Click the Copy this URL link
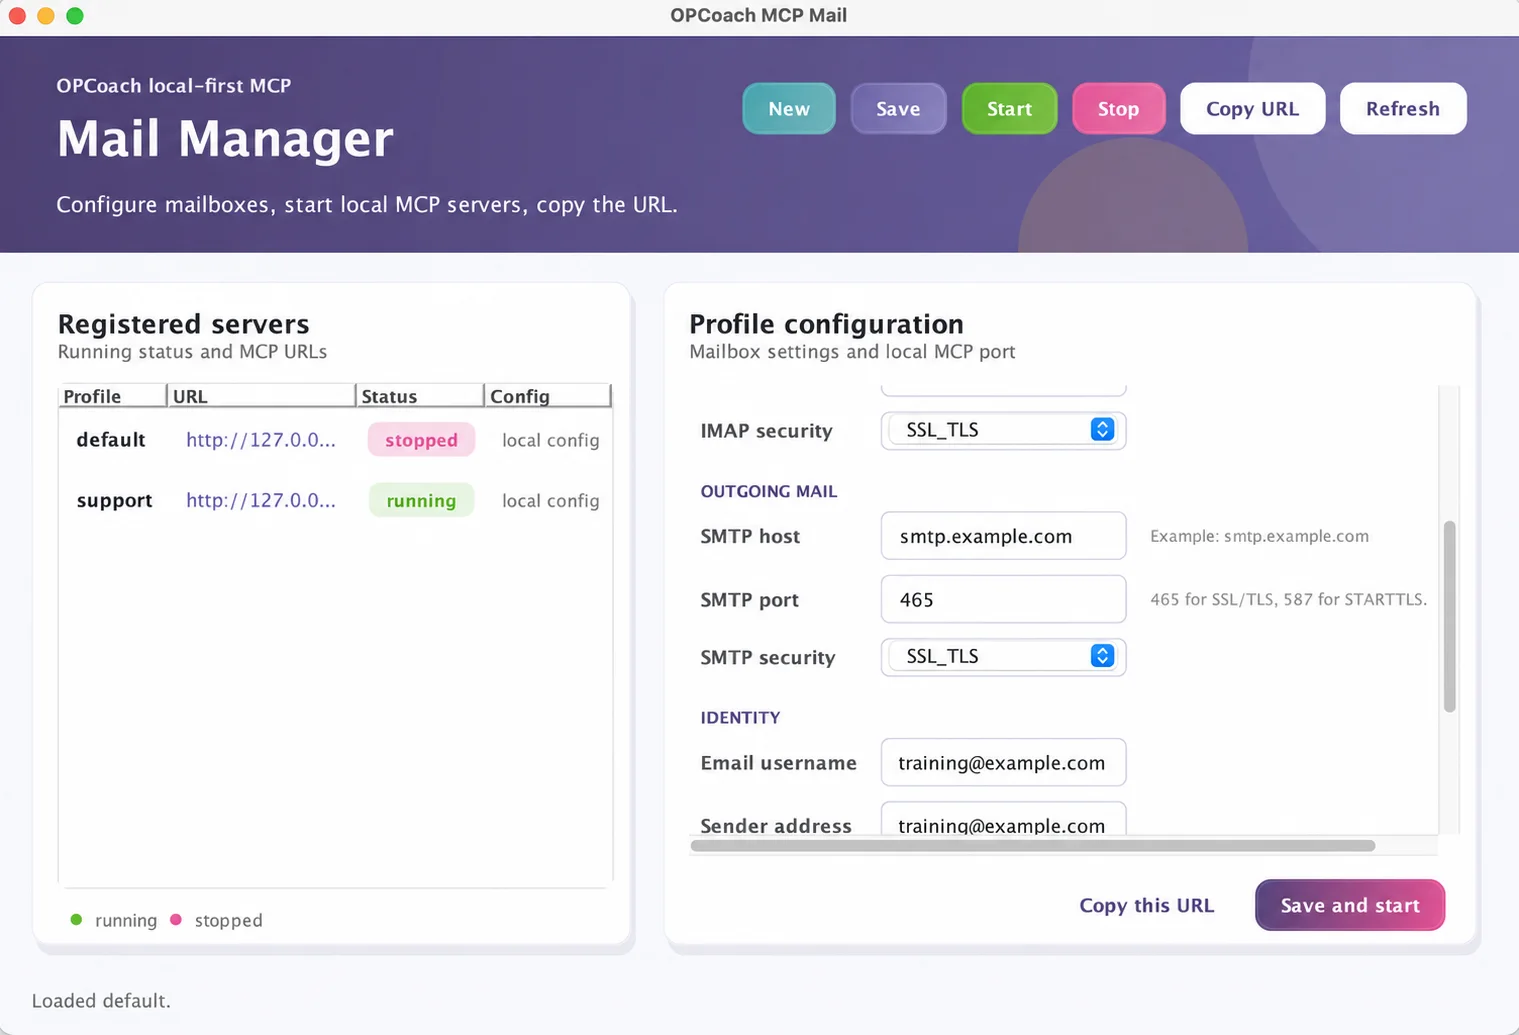 coord(1146,905)
